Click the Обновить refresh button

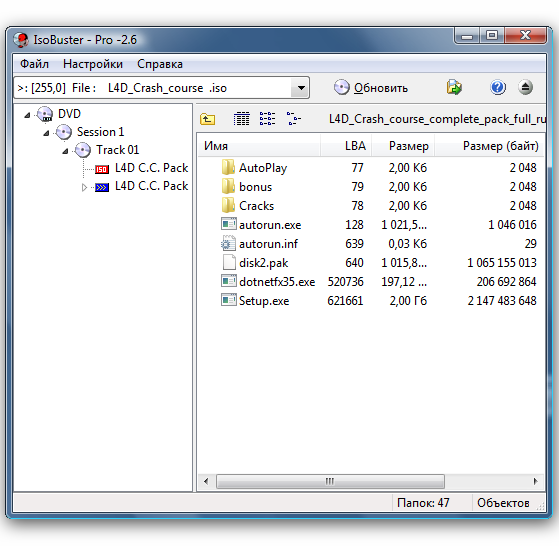point(371,88)
